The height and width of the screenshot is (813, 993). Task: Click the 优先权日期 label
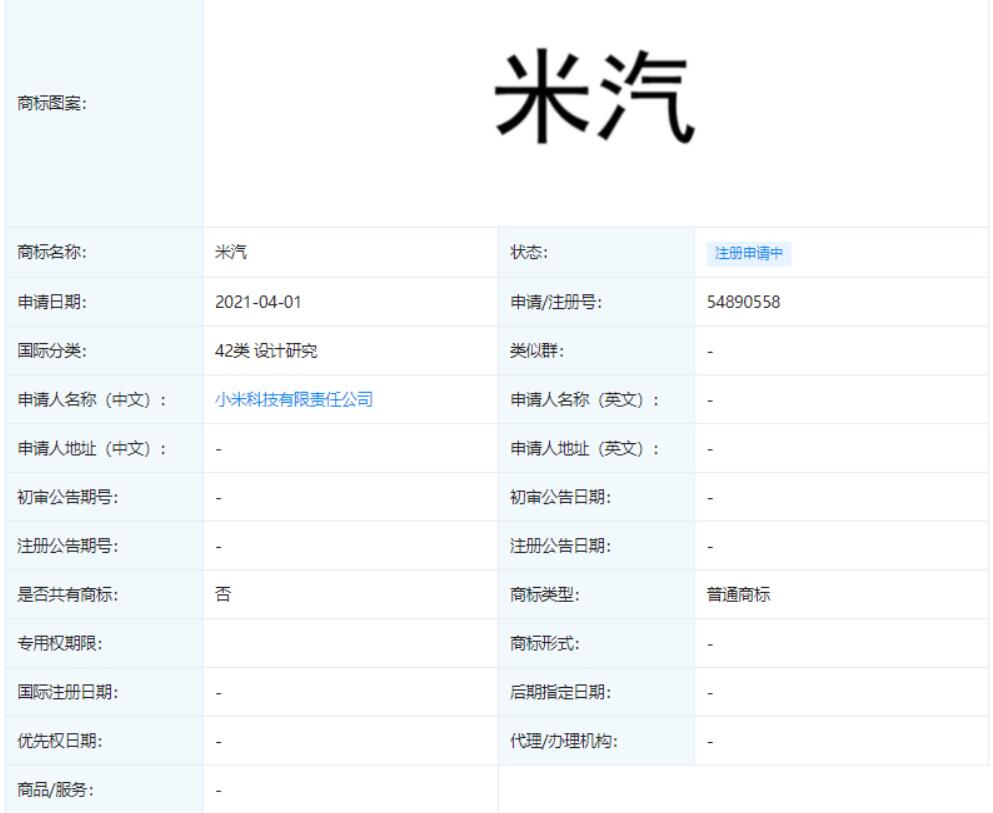(60, 741)
